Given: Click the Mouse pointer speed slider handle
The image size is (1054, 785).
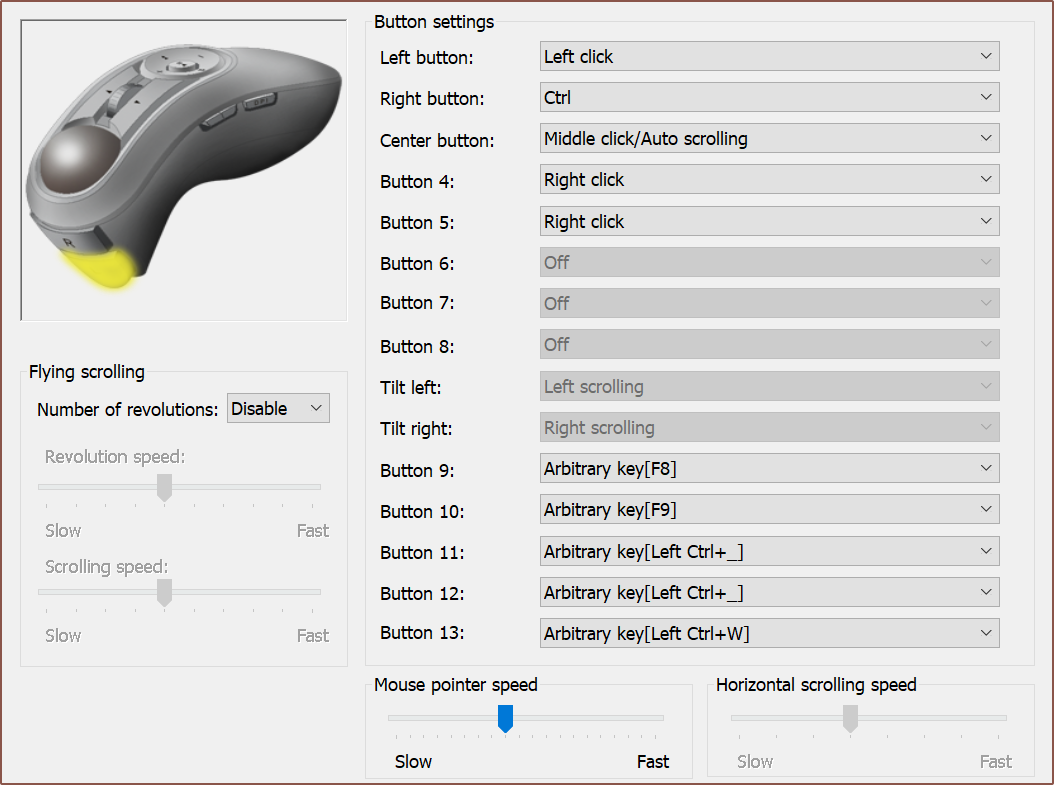Looking at the screenshot, I should (505, 719).
